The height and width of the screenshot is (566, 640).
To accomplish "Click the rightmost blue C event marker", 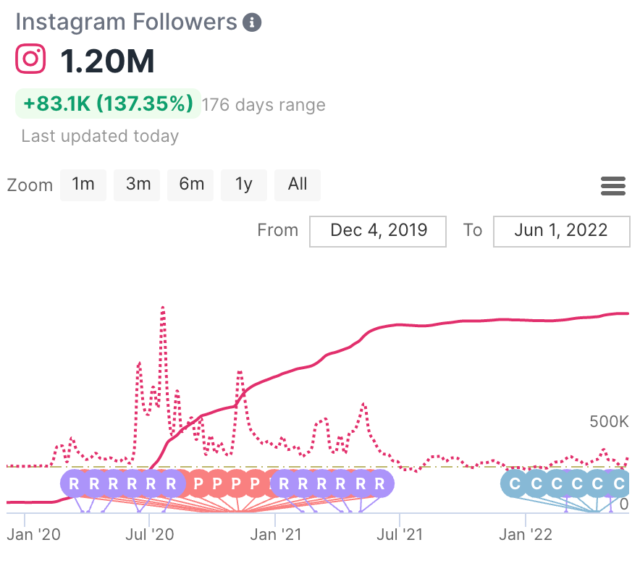I will coord(619,484).
